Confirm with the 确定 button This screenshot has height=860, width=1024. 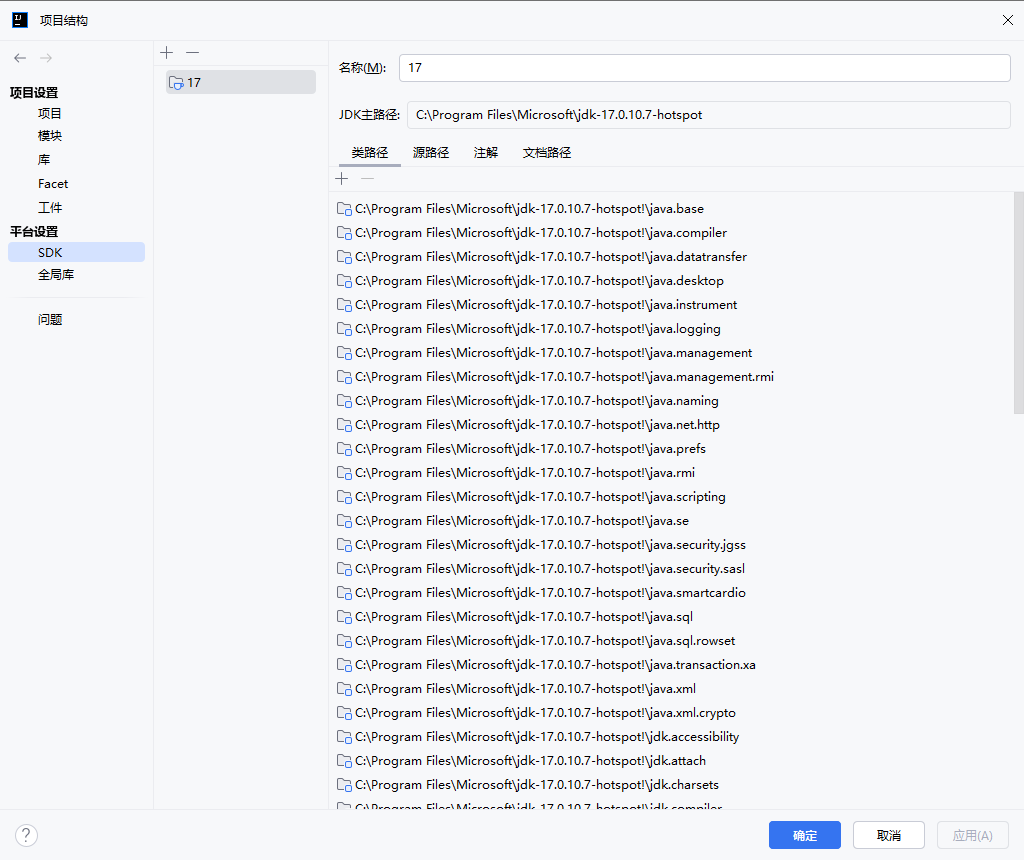[x=805, y=835]
